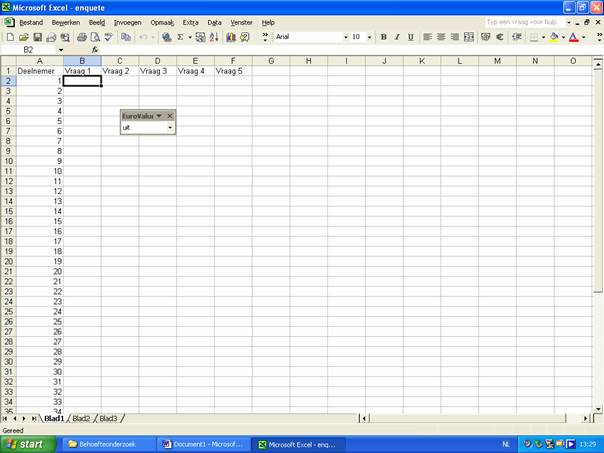Apply Euro style with the € icon
This screenshot has height=453, width=604.
tap(500, 37)
